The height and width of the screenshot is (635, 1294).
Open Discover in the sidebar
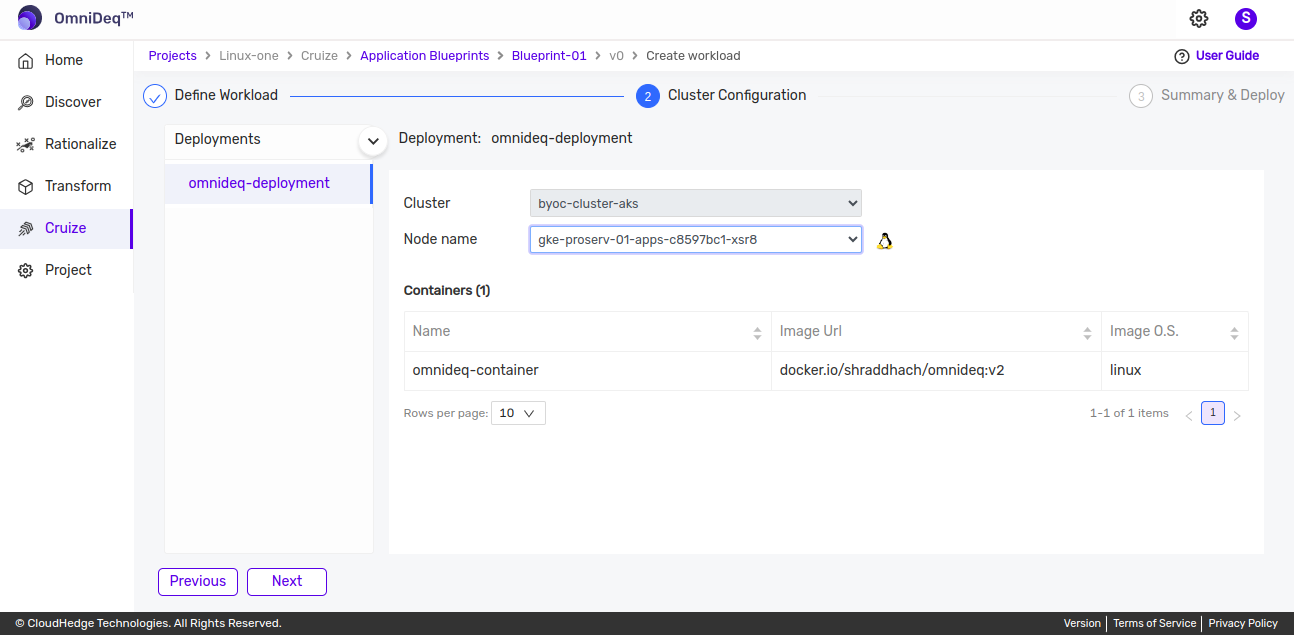[x=66, y=102]
